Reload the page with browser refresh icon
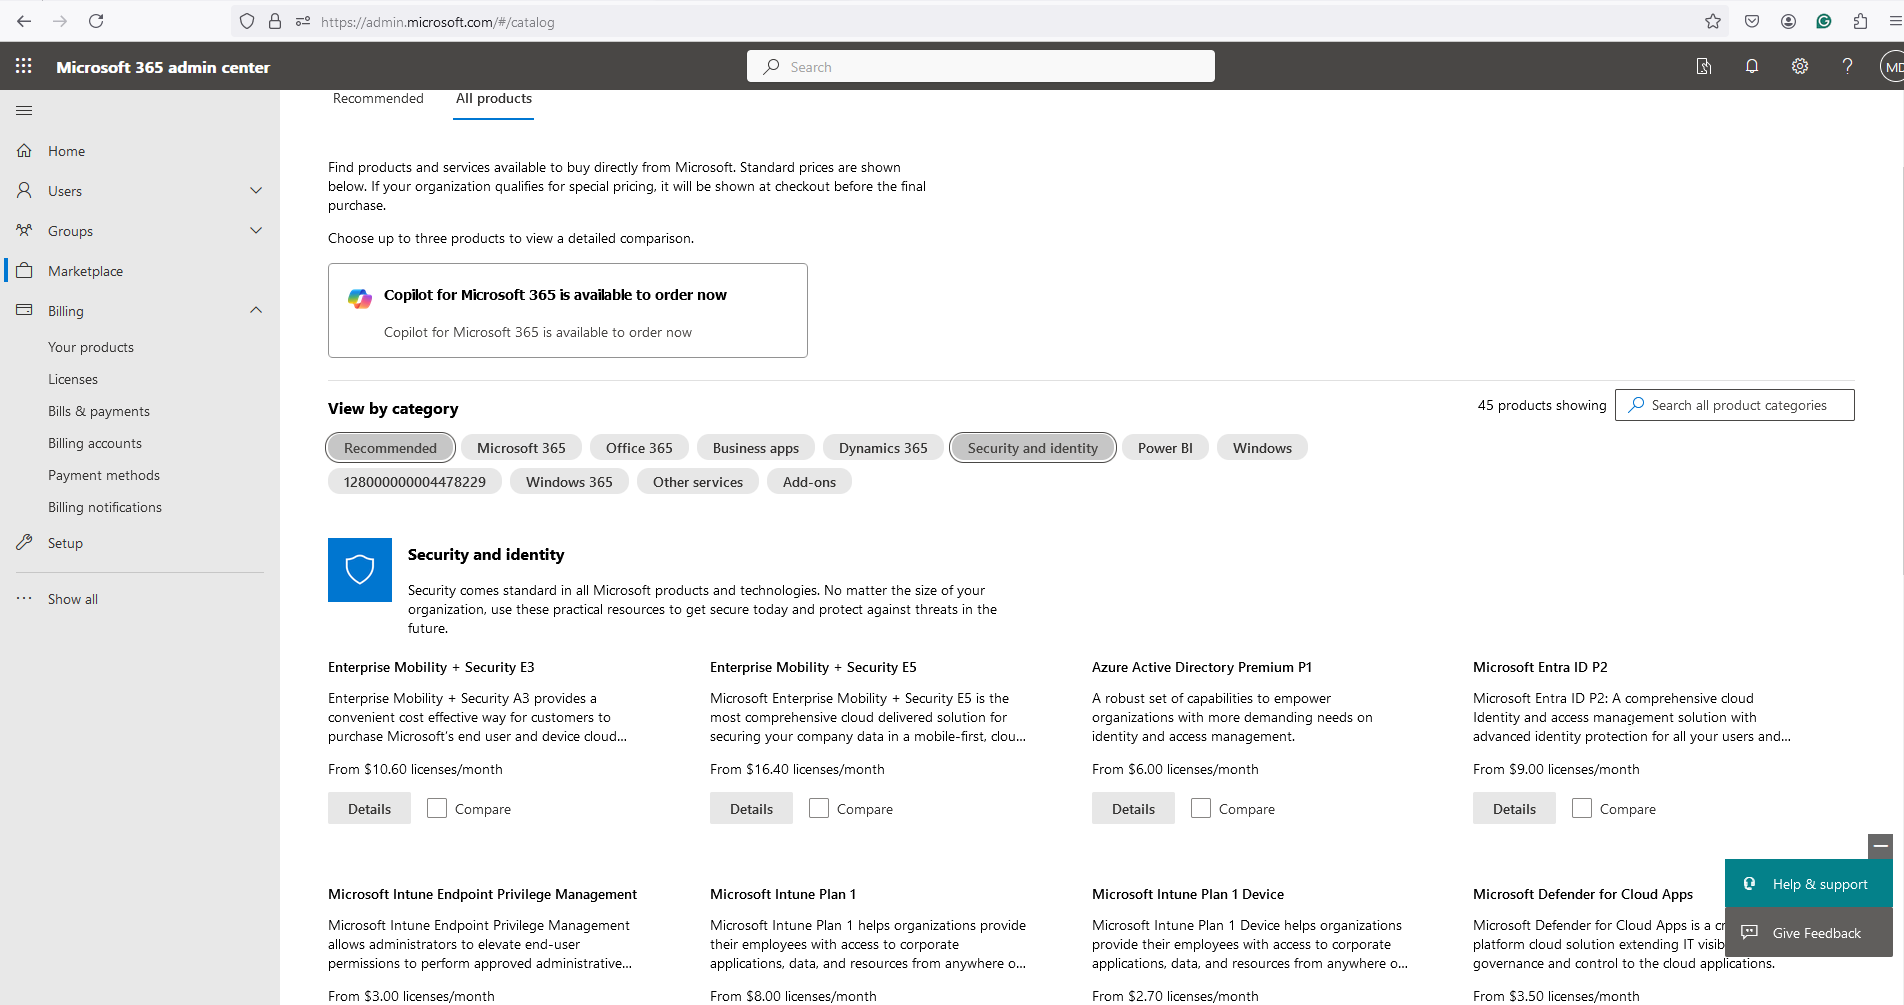Screen dimensions: 1904x1005 tap(96, 21)
